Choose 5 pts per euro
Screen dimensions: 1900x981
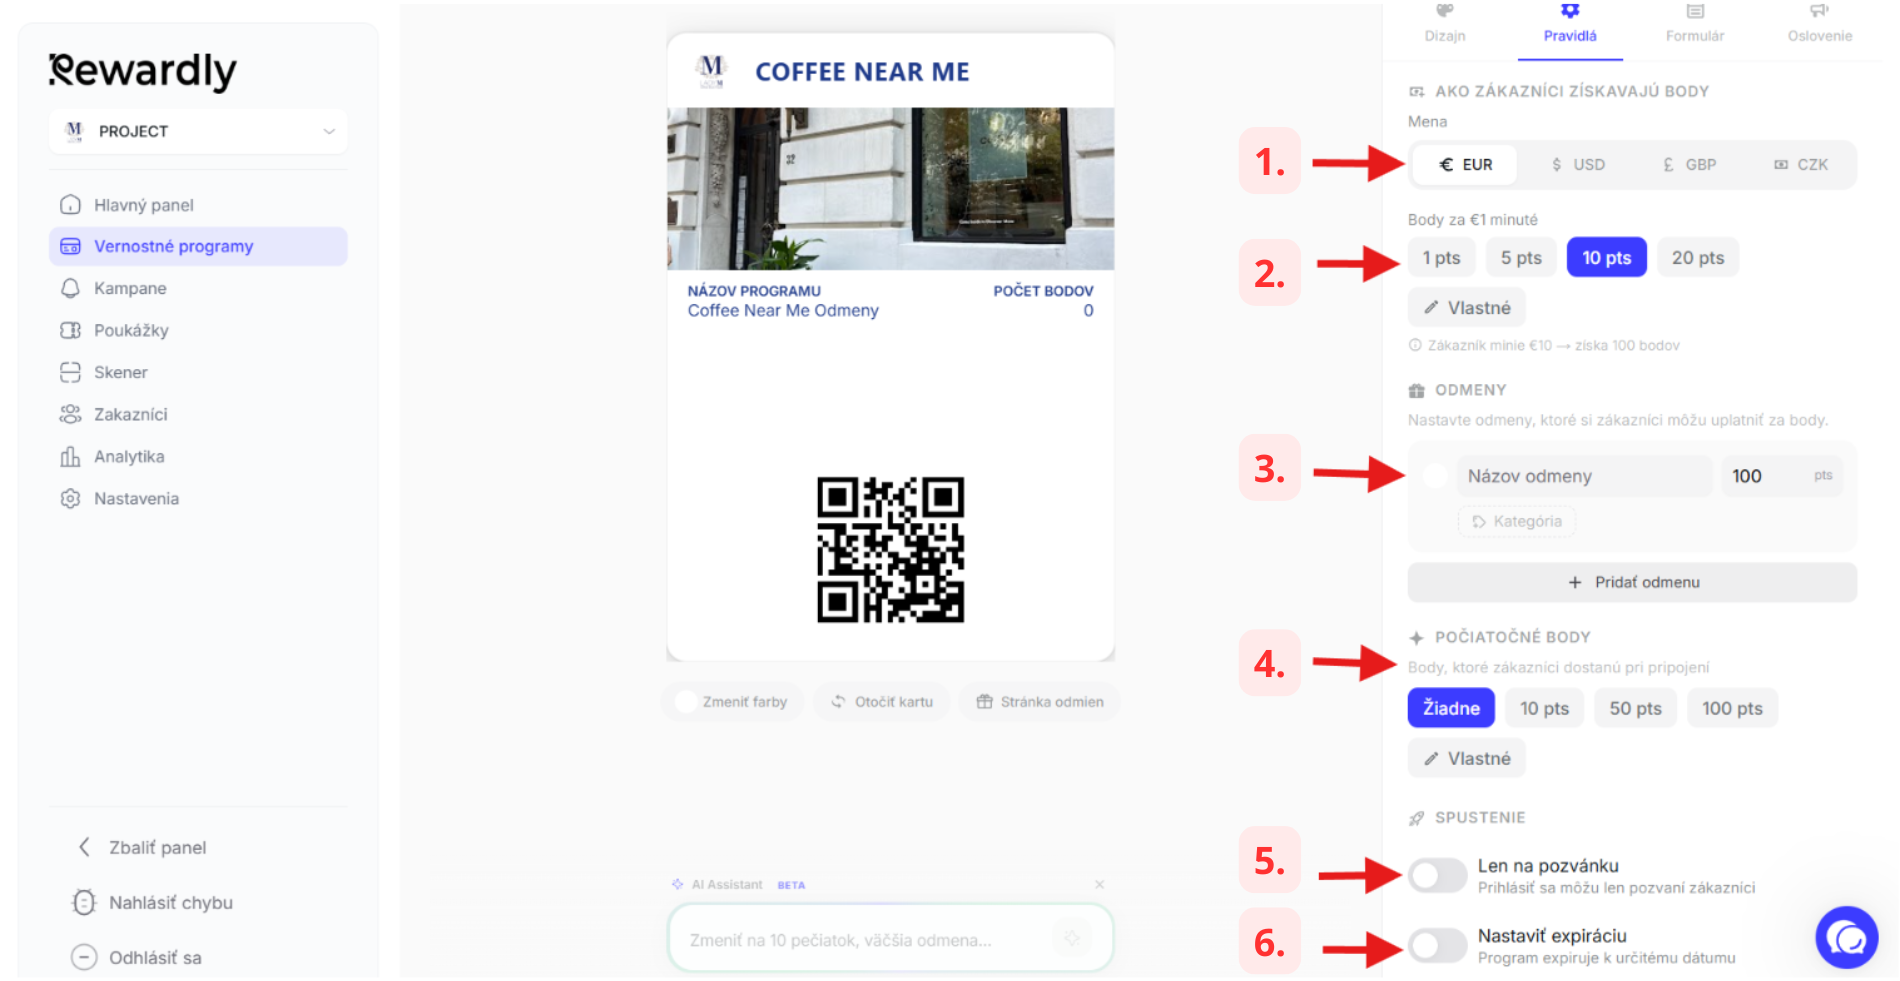click(1521, 258)
